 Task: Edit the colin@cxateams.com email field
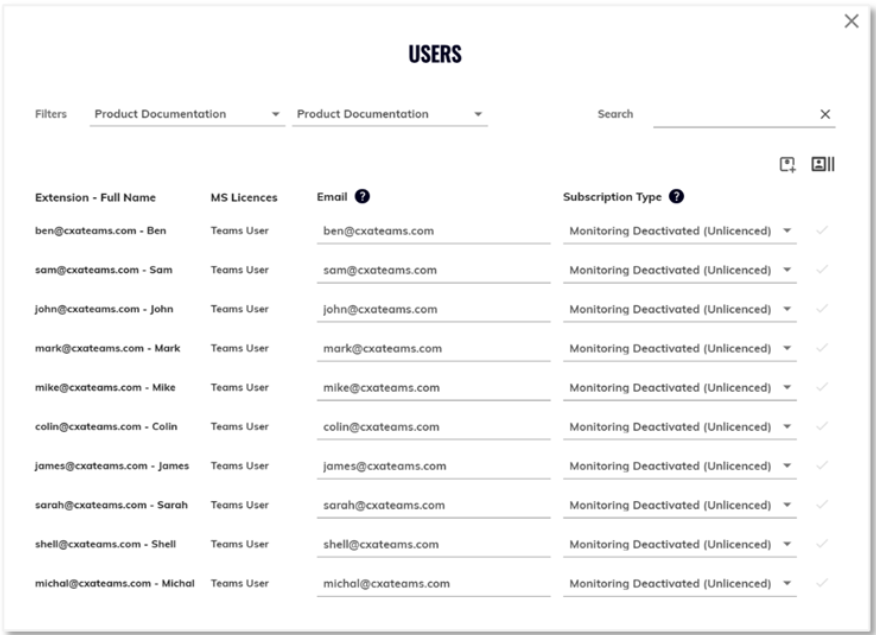[x=433, y=427]
